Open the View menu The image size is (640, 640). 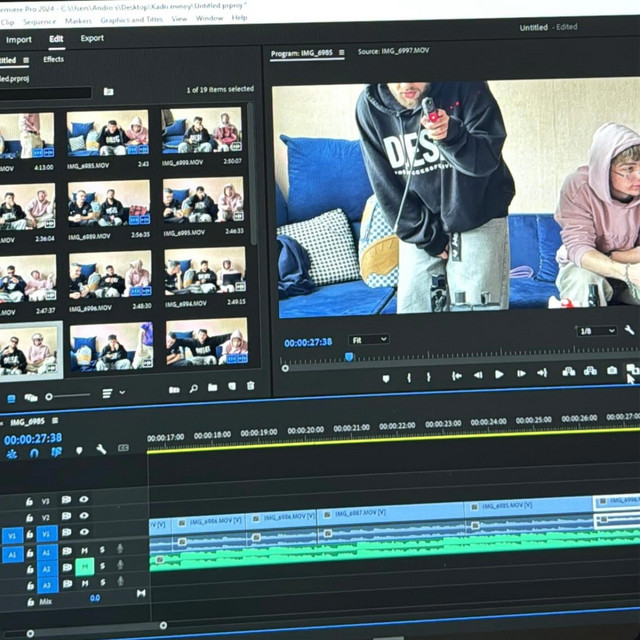tap(179, 19)
